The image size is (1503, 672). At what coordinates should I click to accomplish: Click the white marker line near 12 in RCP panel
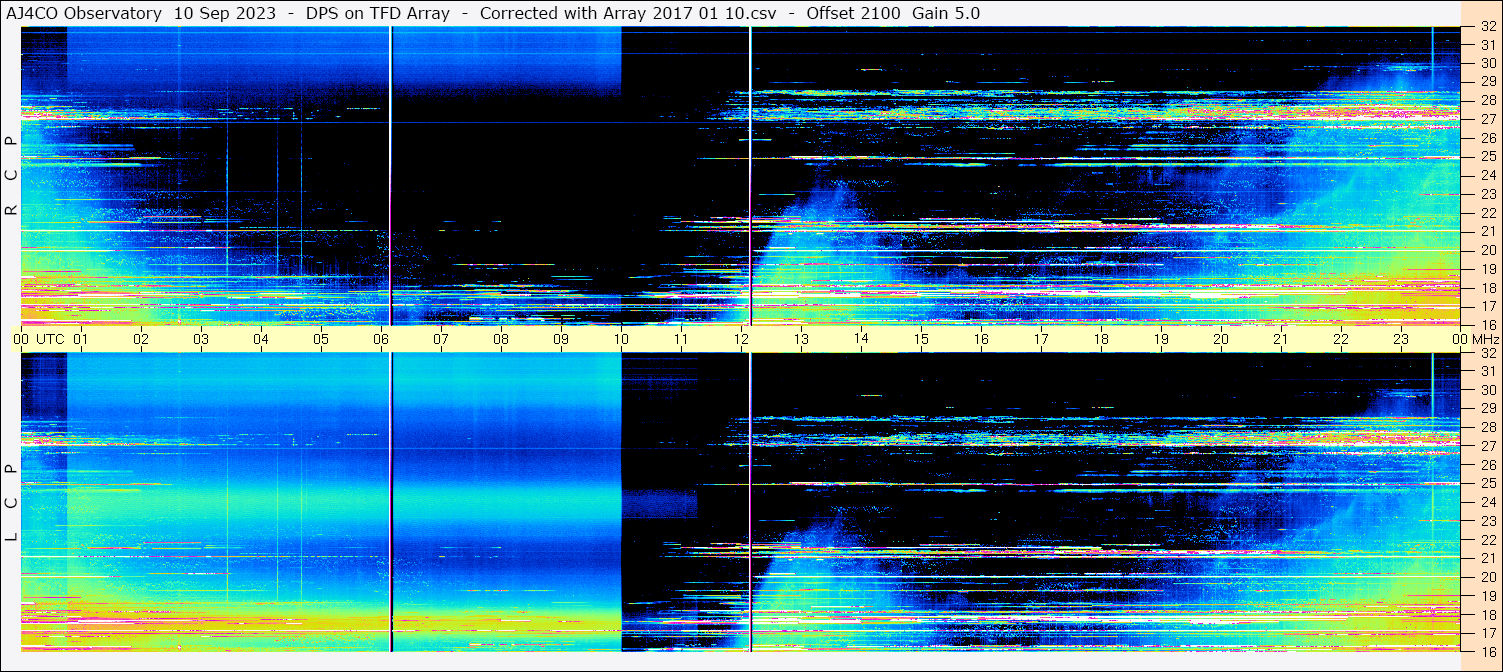coord(750,176)
